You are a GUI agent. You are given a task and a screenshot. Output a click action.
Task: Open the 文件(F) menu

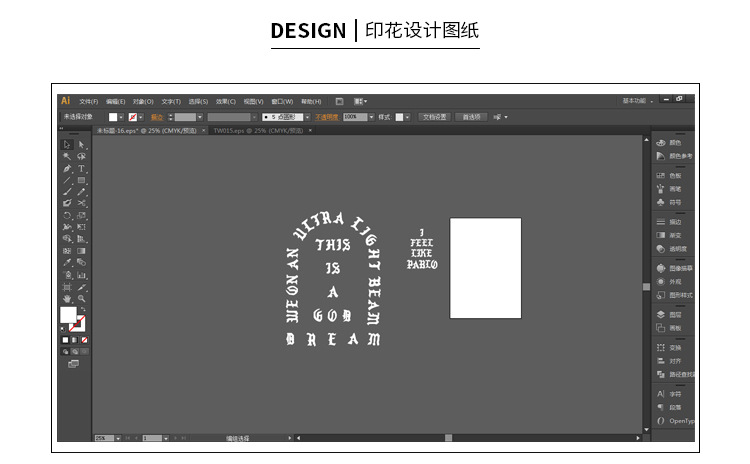tap(88, 101)
